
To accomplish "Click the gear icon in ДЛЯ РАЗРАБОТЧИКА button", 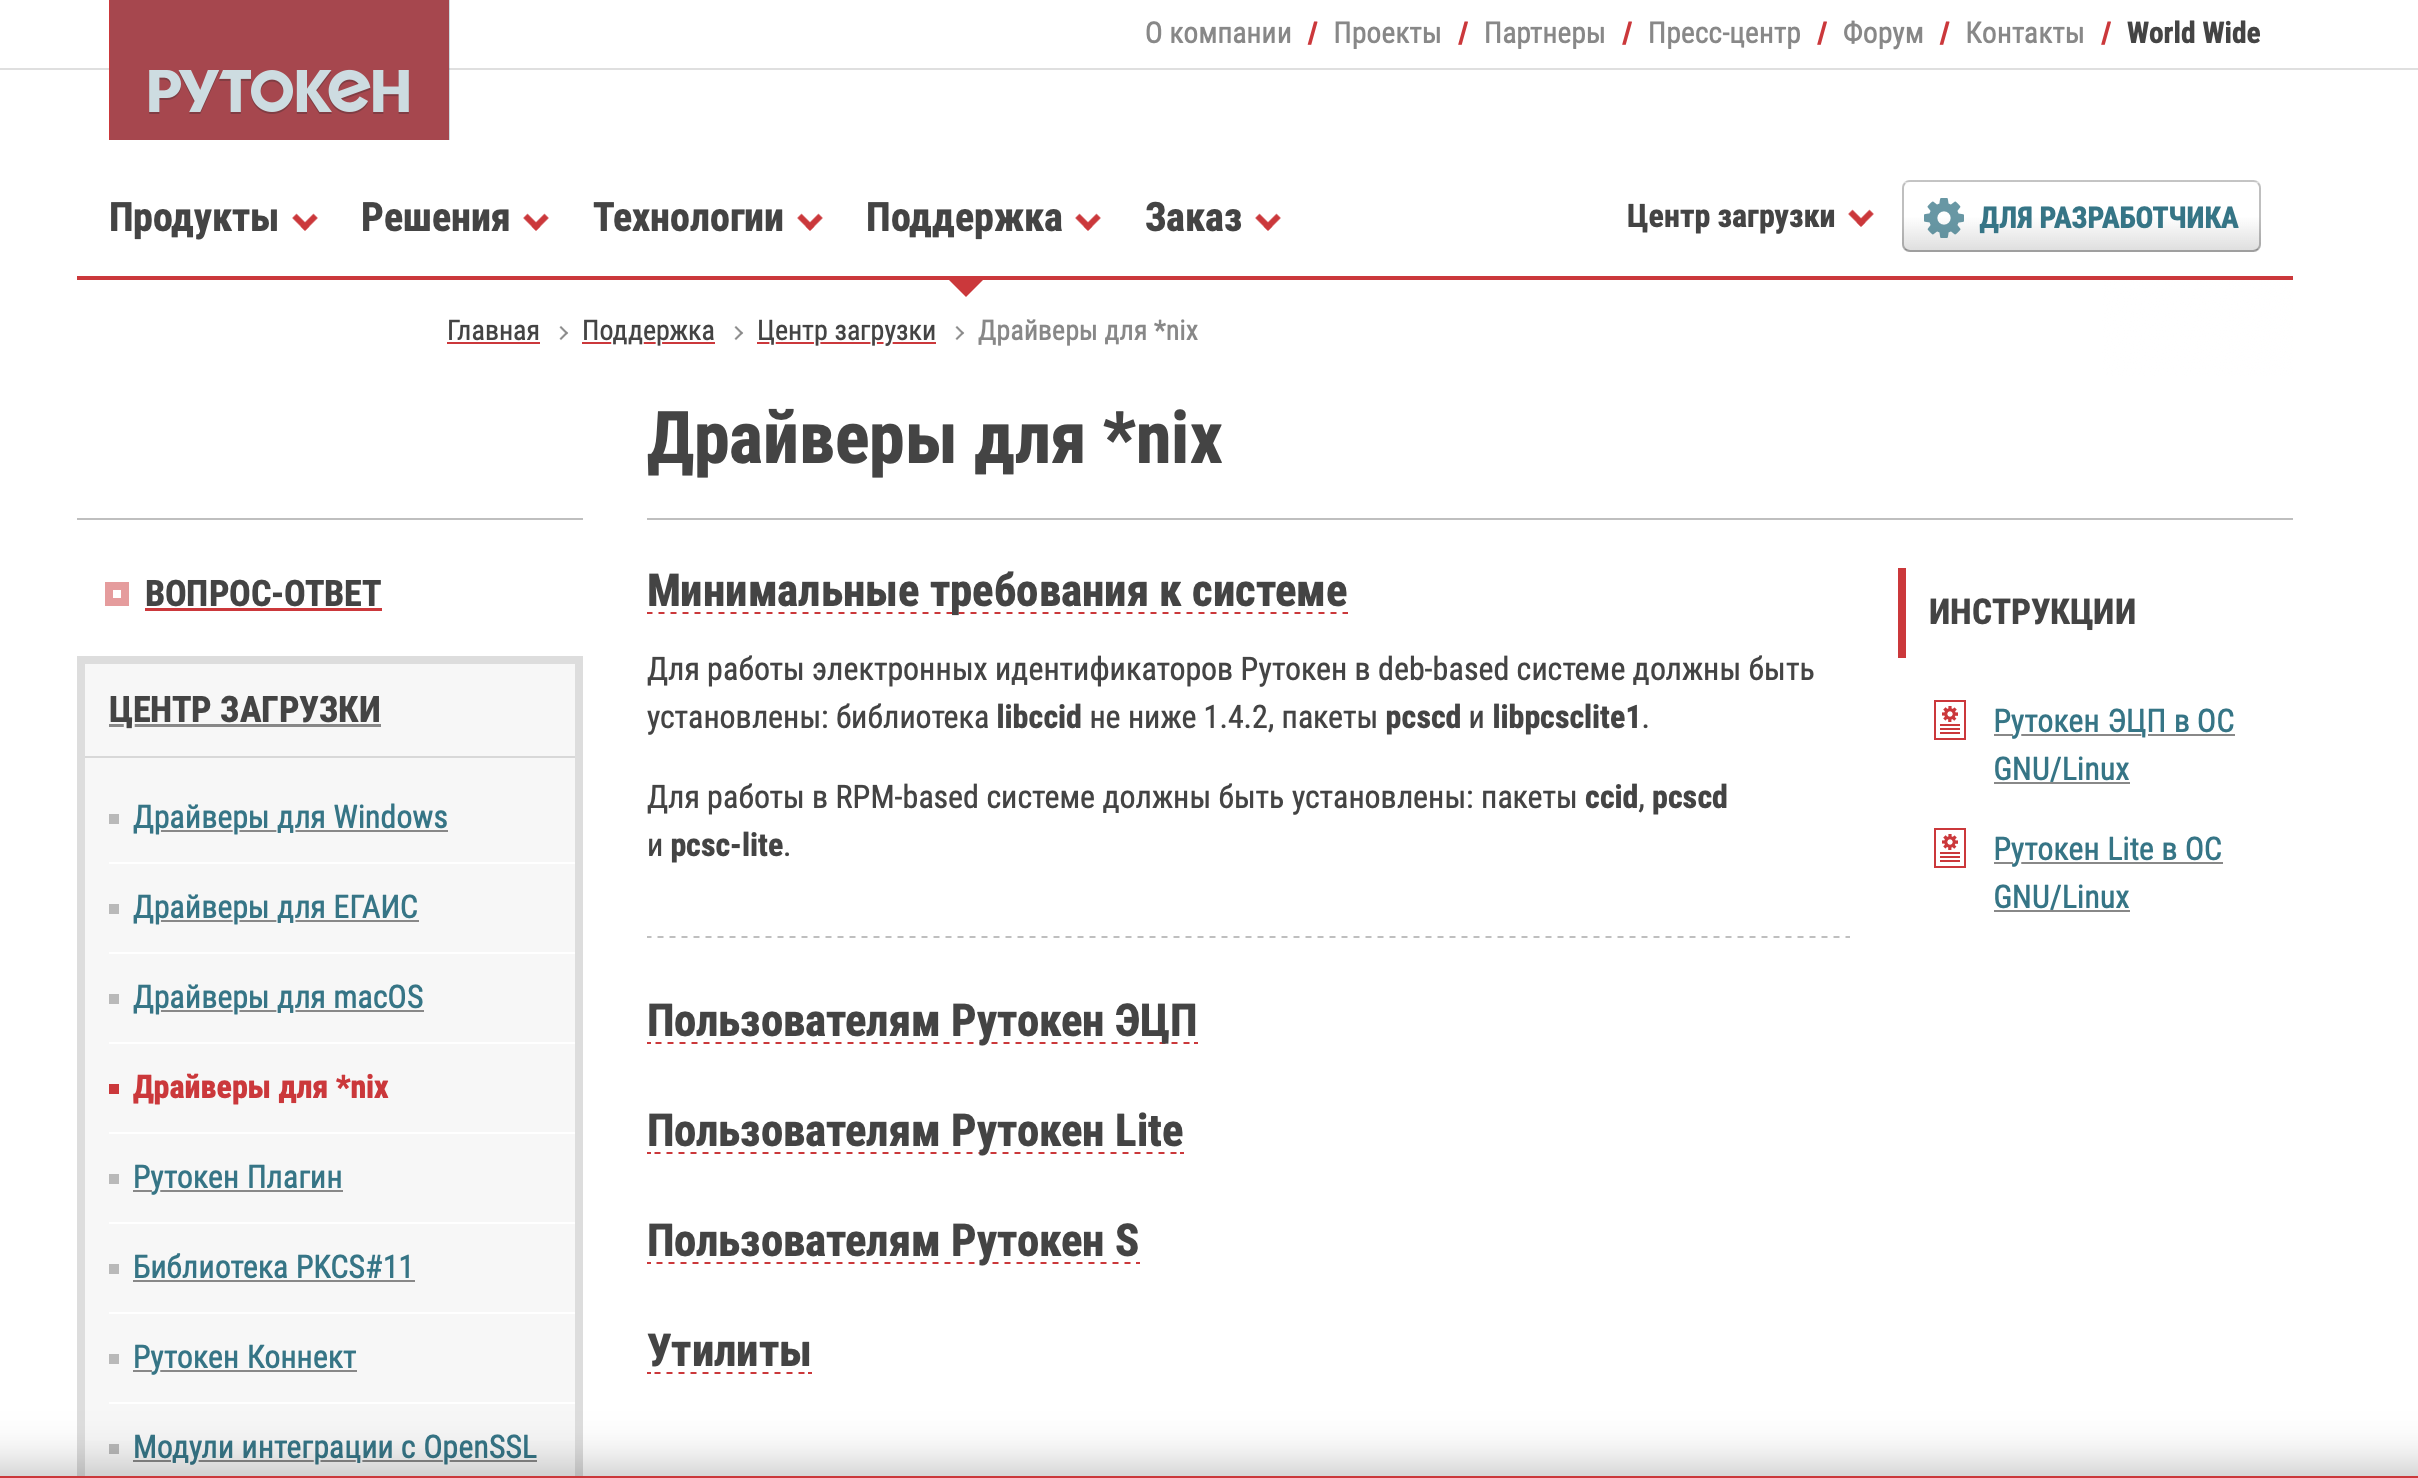I will pyautogui.click(x=1944, y=217).
